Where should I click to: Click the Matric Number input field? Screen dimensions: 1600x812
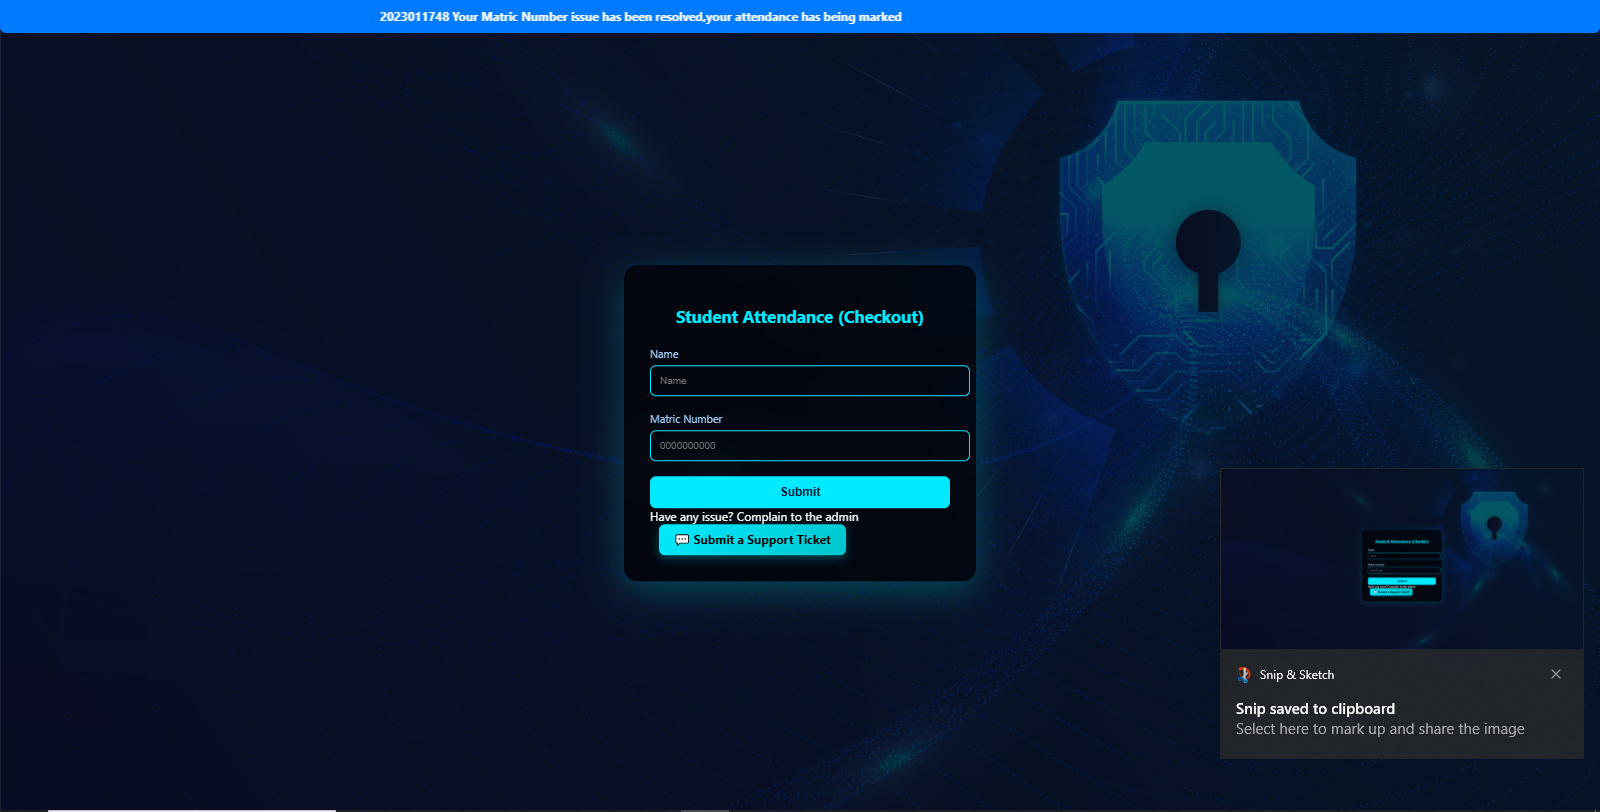[x=809, y=446]
